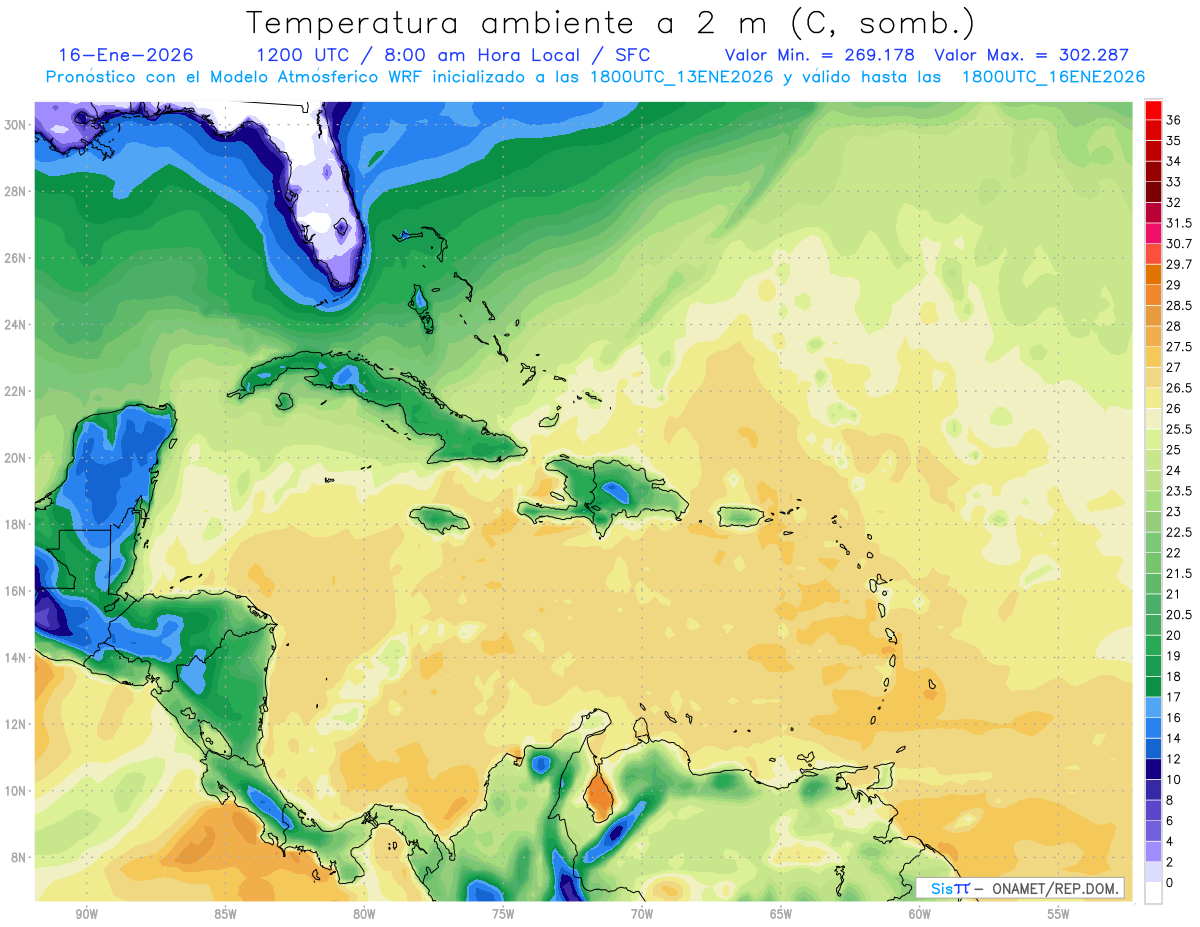Click the 27.5 legend value
1200x927 pixels.
[x=1178, y=347]
